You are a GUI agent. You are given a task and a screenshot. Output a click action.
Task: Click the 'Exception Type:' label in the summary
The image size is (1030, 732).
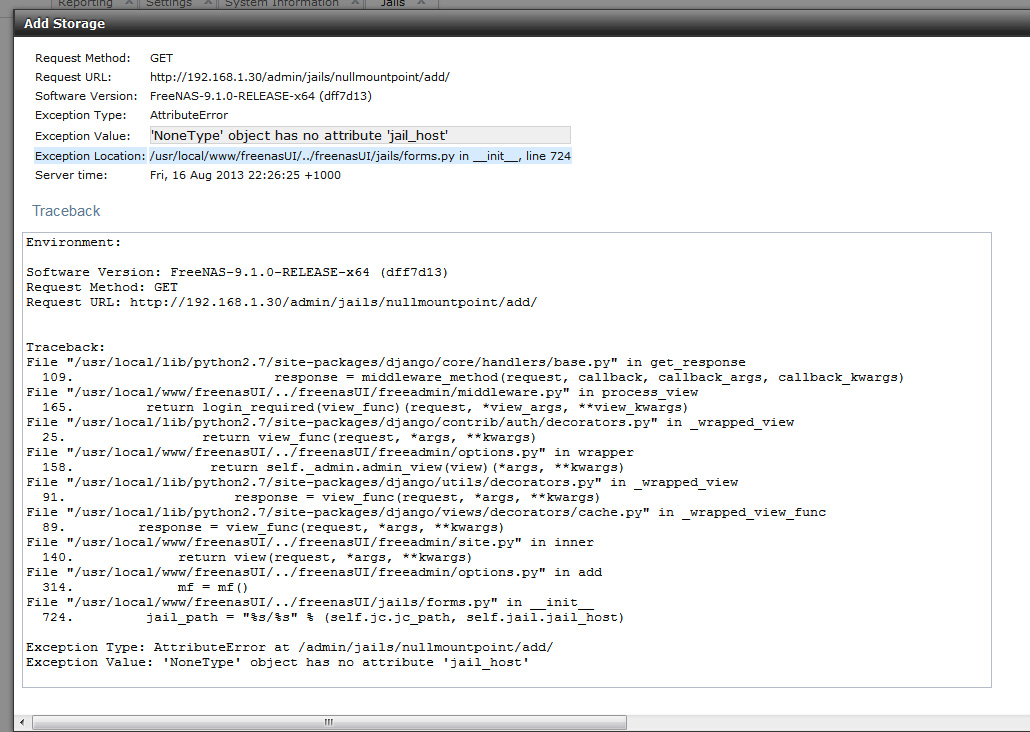click(81, 115)
